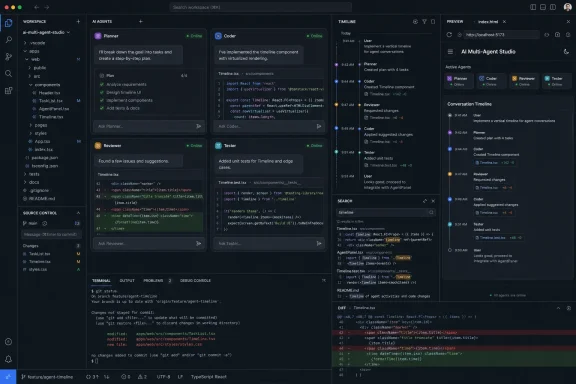Add a new AI agent with plus icon
This screenshot has width=576, height=384.
[x=140, y=22]
